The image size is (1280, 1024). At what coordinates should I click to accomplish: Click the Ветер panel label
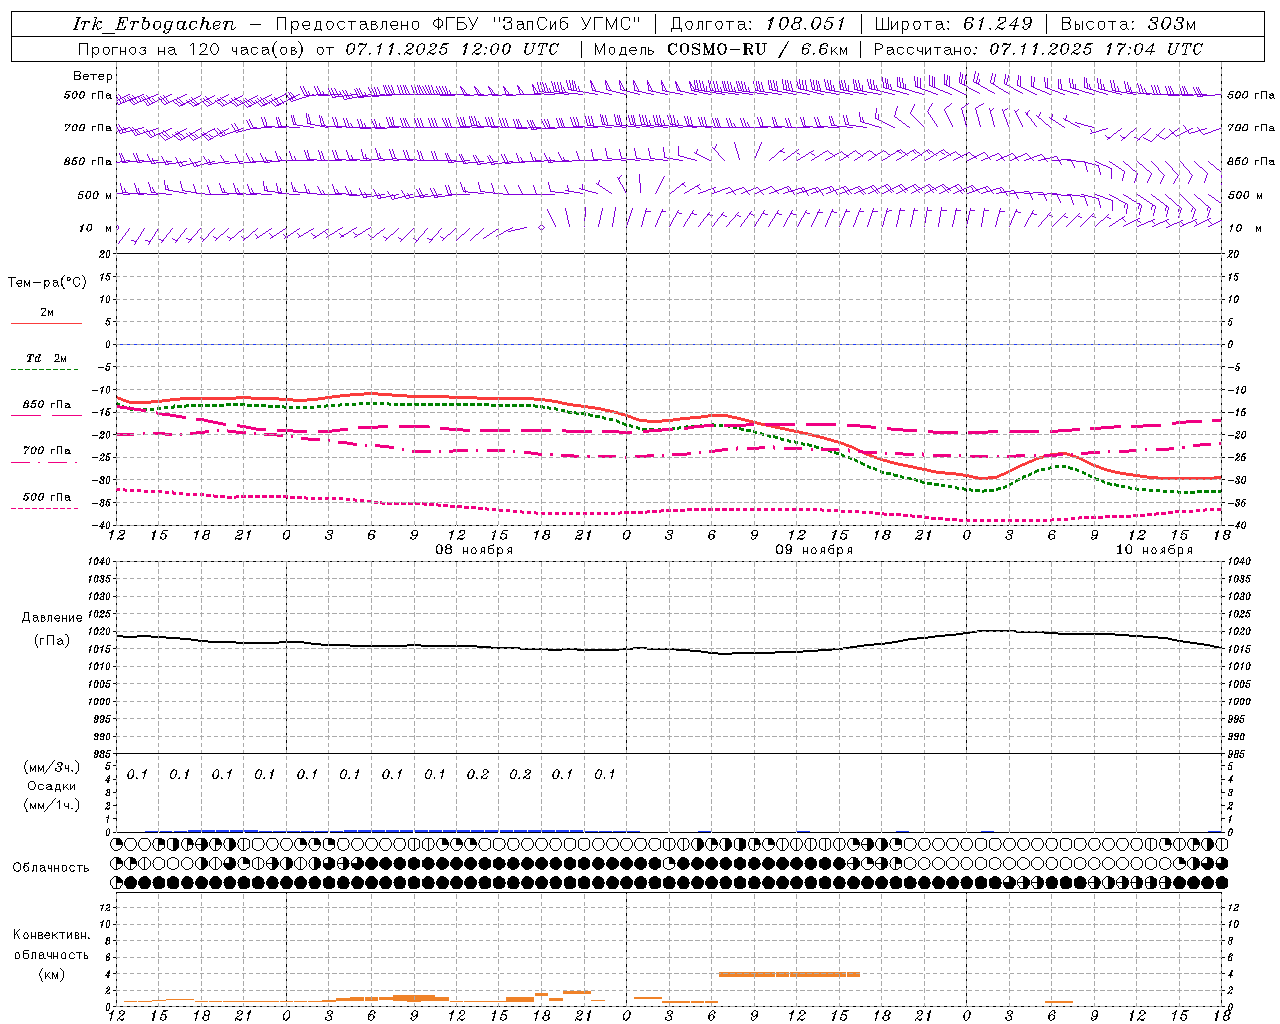tap(93, 76)
